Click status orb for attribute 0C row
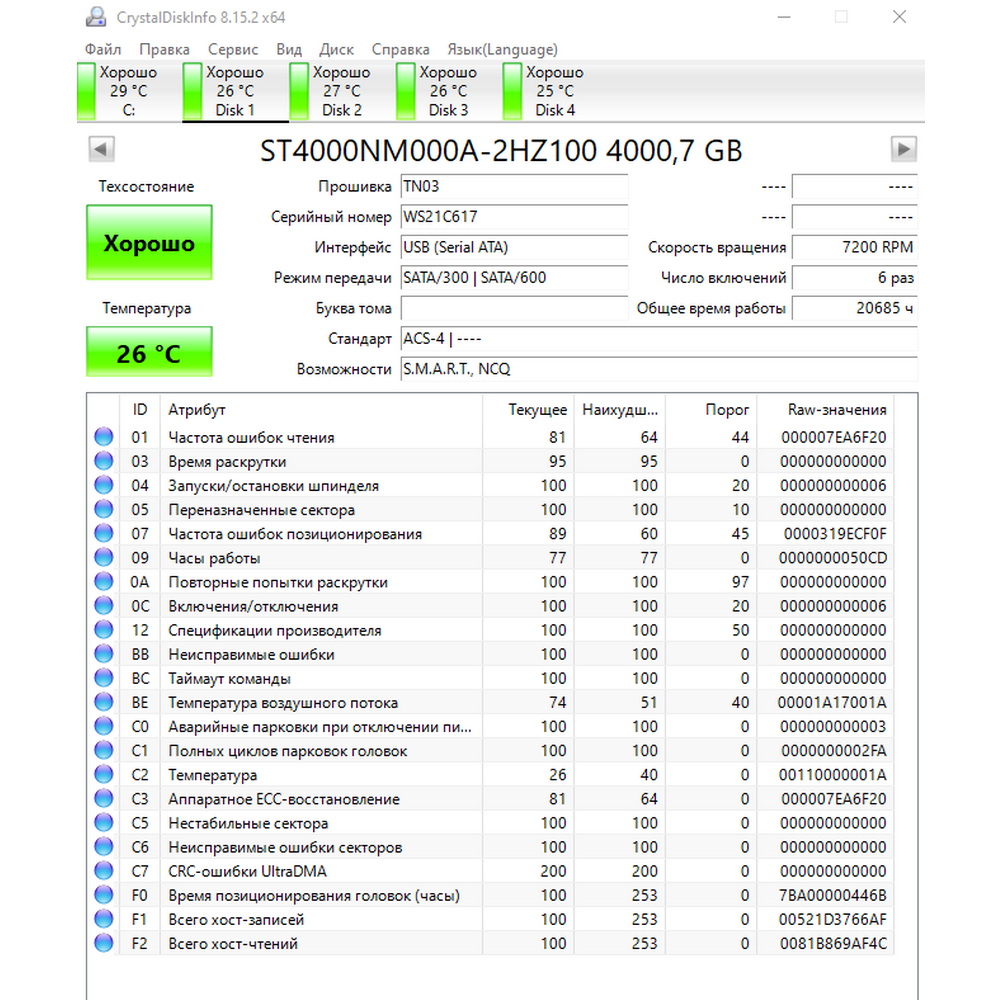1000x1000 pixels. pyautogui.click(x=103, y=606)
